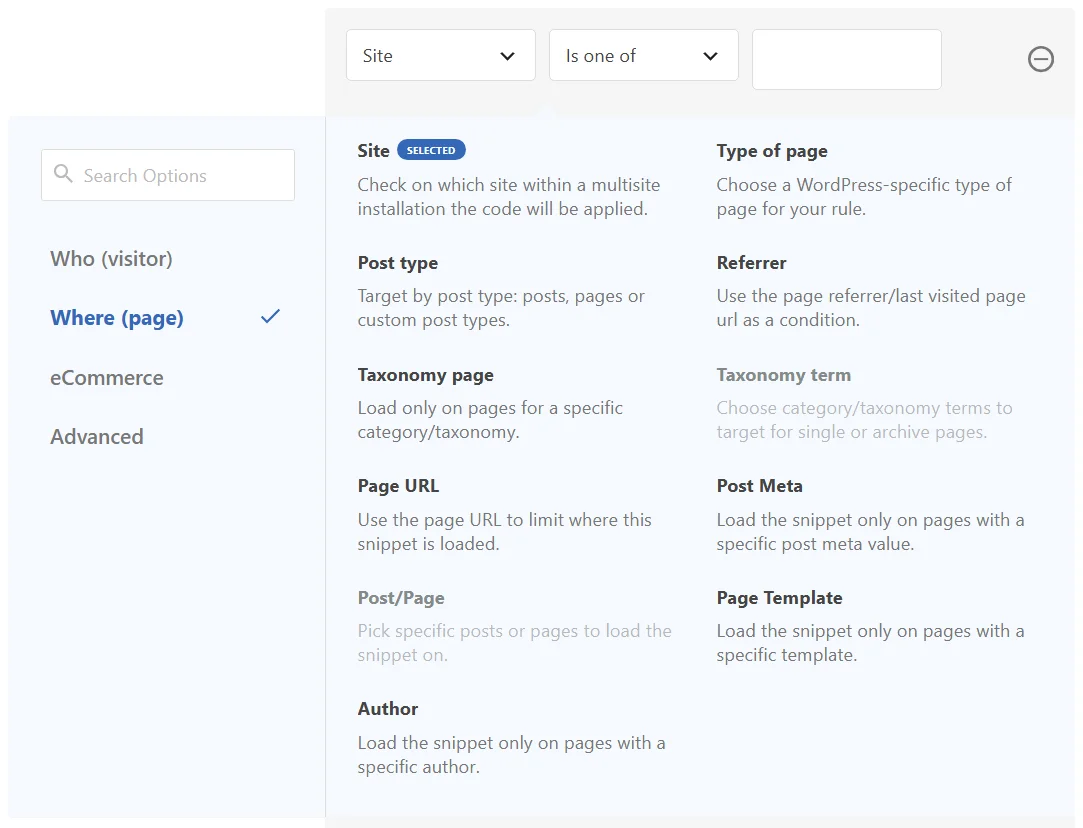Image resolution: width=1083 pixels, height=828 pixels.
Task: Click the SELECTED badge next to Site
Action: pos(431,150)
